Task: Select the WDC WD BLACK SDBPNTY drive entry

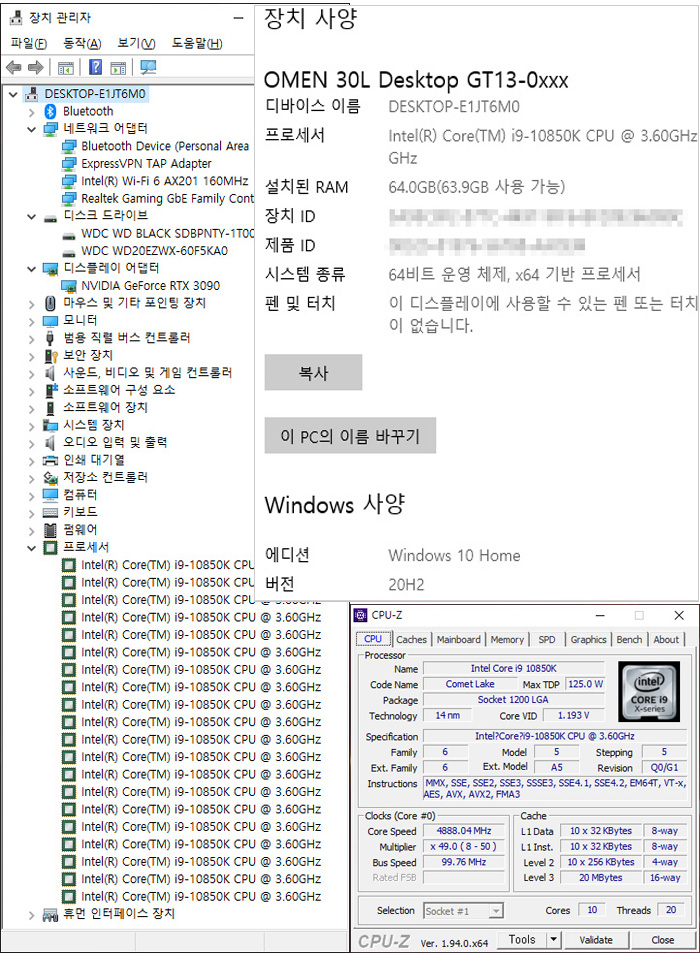Action: coord(168,234)
